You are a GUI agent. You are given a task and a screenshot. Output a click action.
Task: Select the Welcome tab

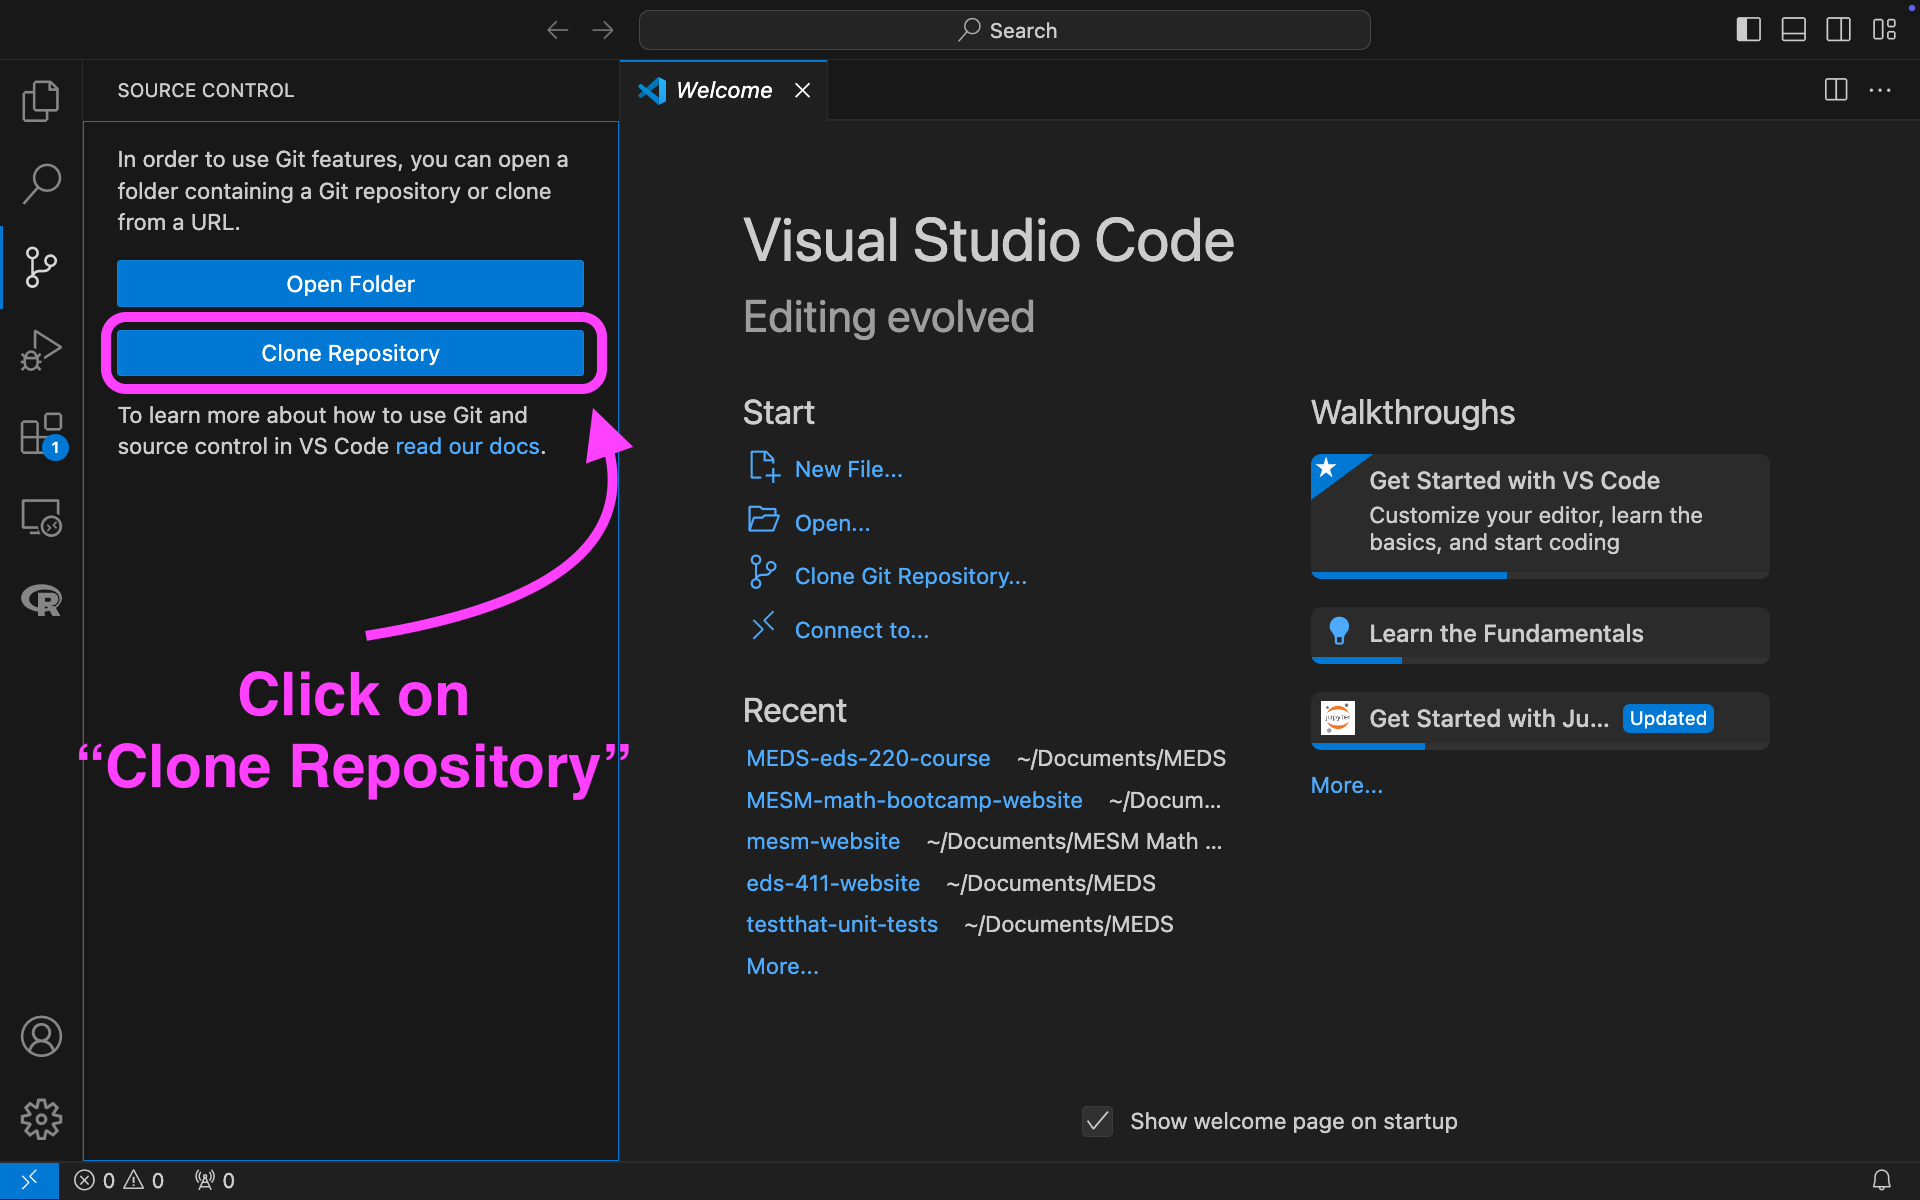pyautogui.click(x=723, y=90)
